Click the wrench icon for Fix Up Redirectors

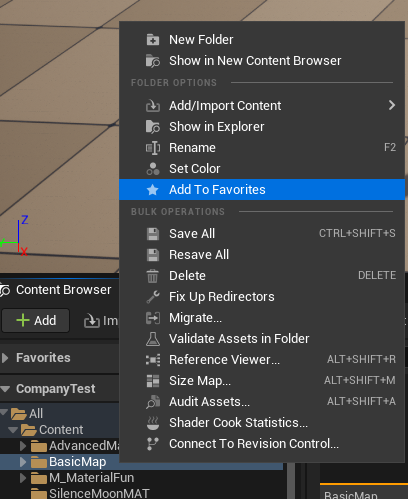tap(153, 297)
